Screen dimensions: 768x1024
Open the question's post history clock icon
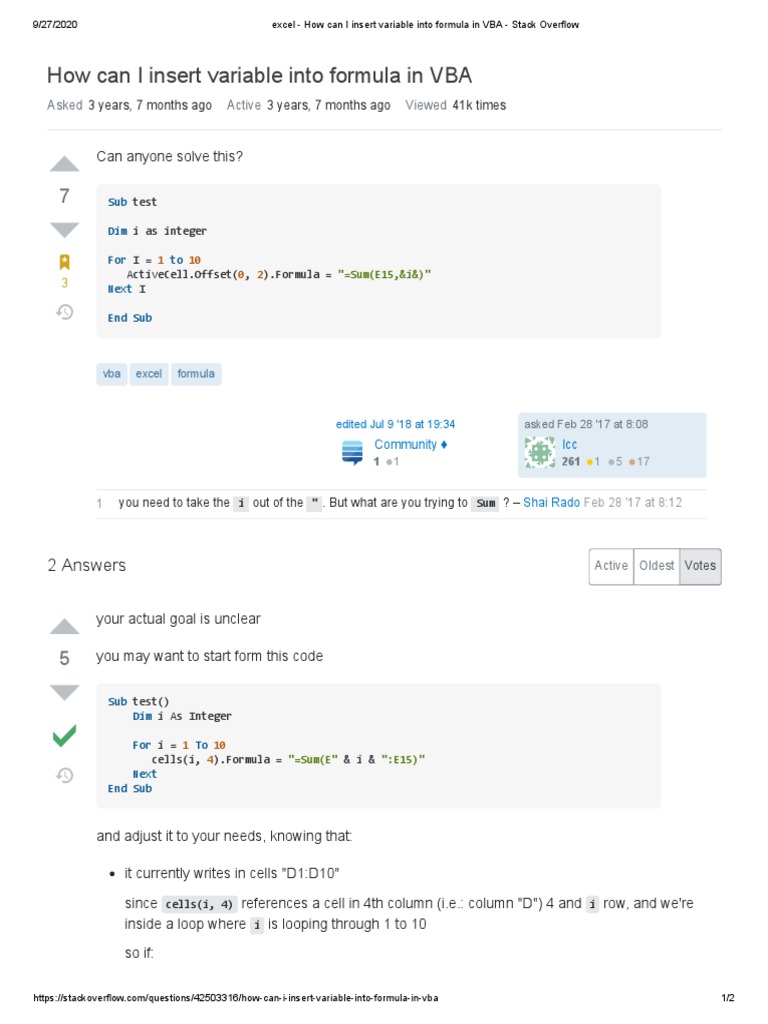64,312
